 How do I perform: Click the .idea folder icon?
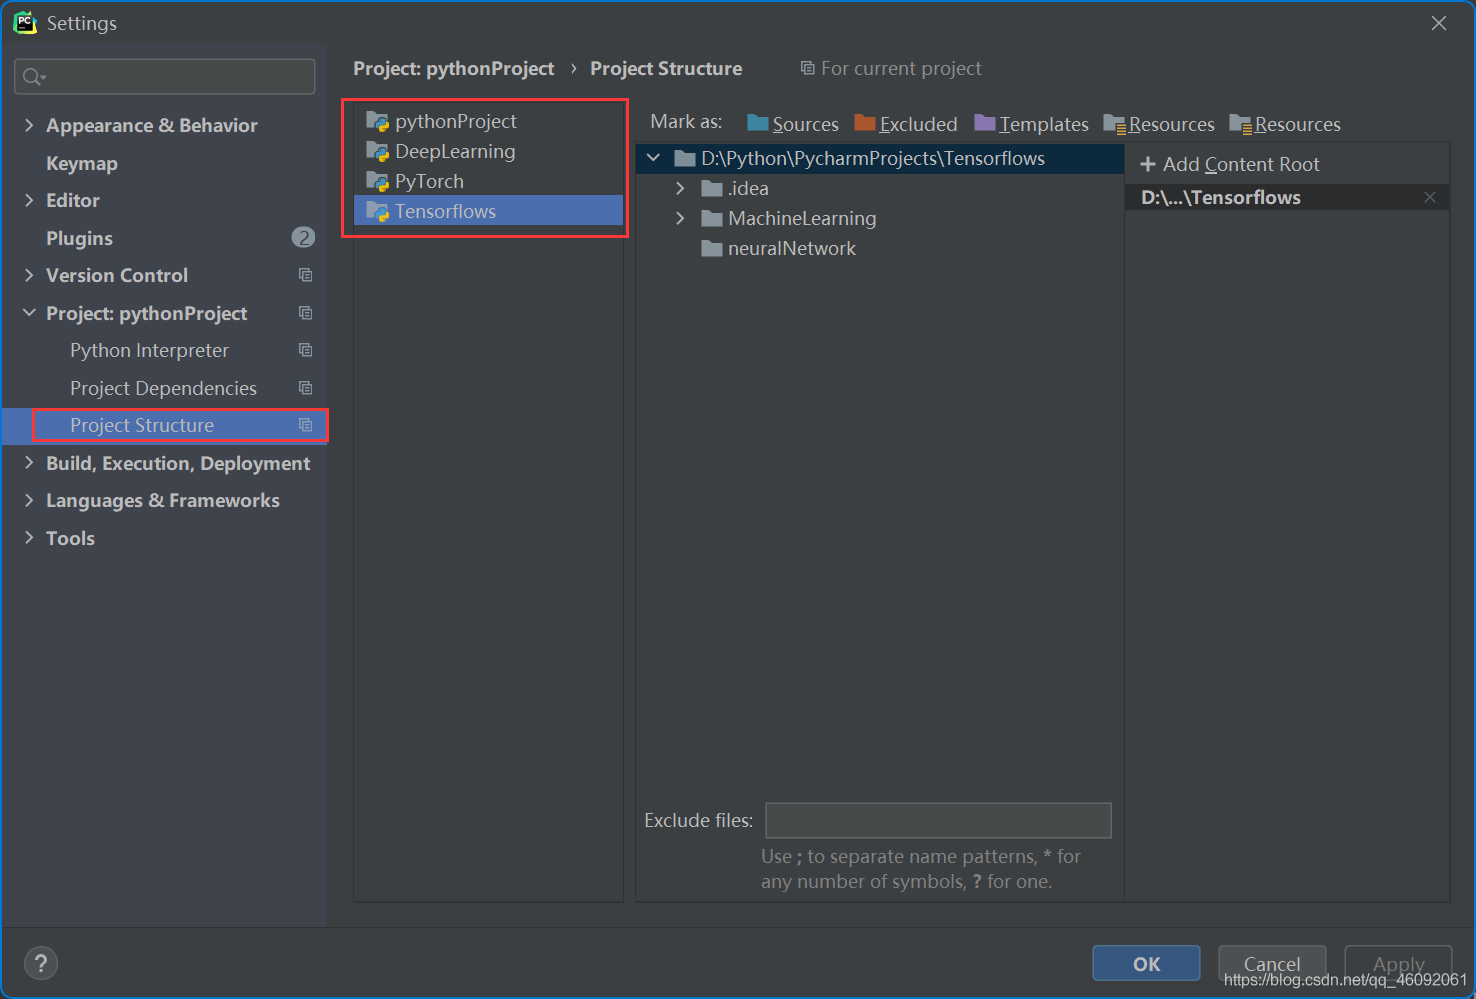(x=712, y=189)
